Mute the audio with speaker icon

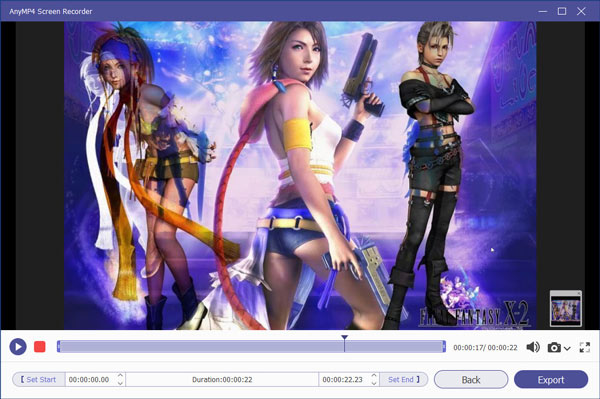(533, 347)
